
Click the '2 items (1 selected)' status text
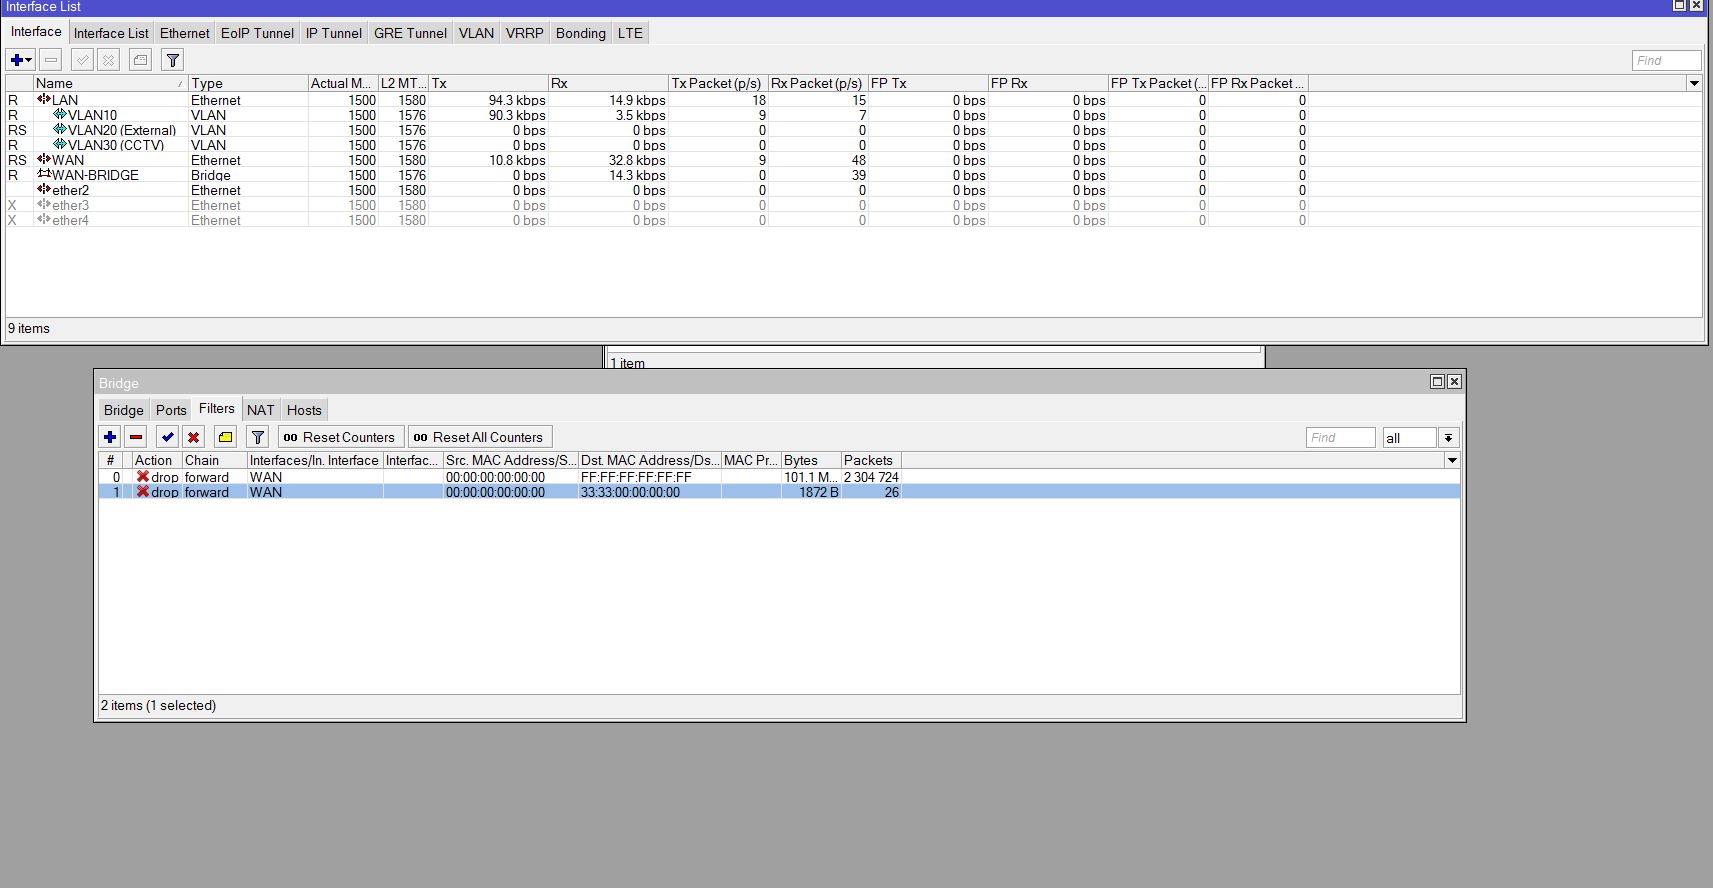pyautogui.click(x=158, y=705)
